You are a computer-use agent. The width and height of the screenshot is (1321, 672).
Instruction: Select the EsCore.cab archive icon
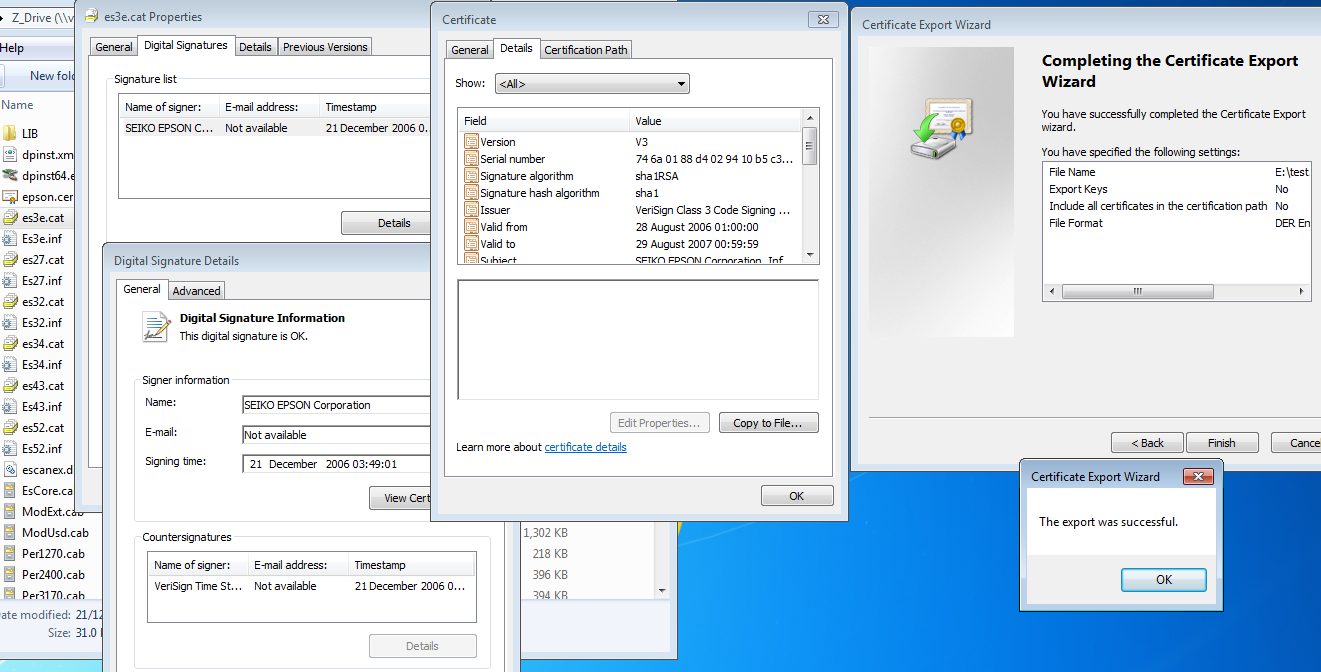click(10, 491)
